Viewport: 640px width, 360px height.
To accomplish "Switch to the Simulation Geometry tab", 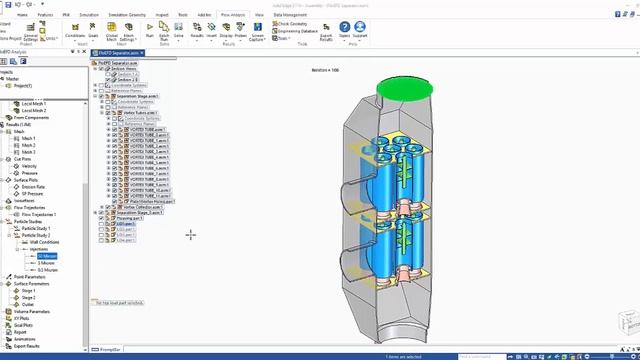I will click(x=127, y=15).
